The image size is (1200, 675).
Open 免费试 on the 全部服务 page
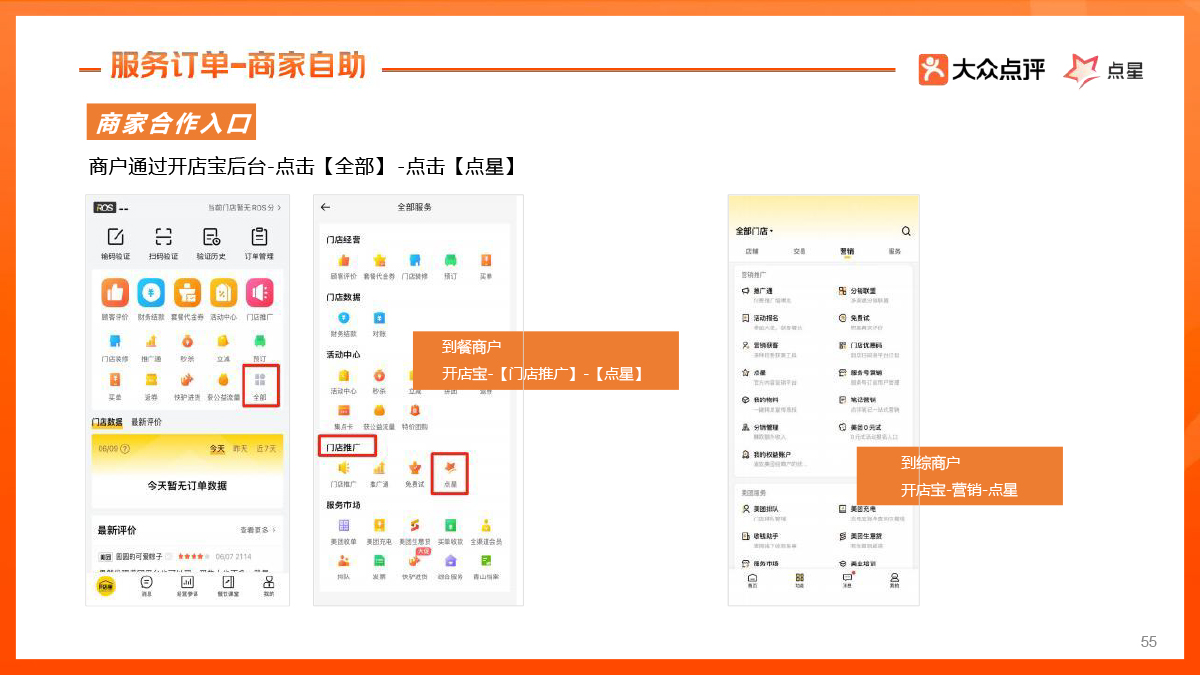pos(414,473)
